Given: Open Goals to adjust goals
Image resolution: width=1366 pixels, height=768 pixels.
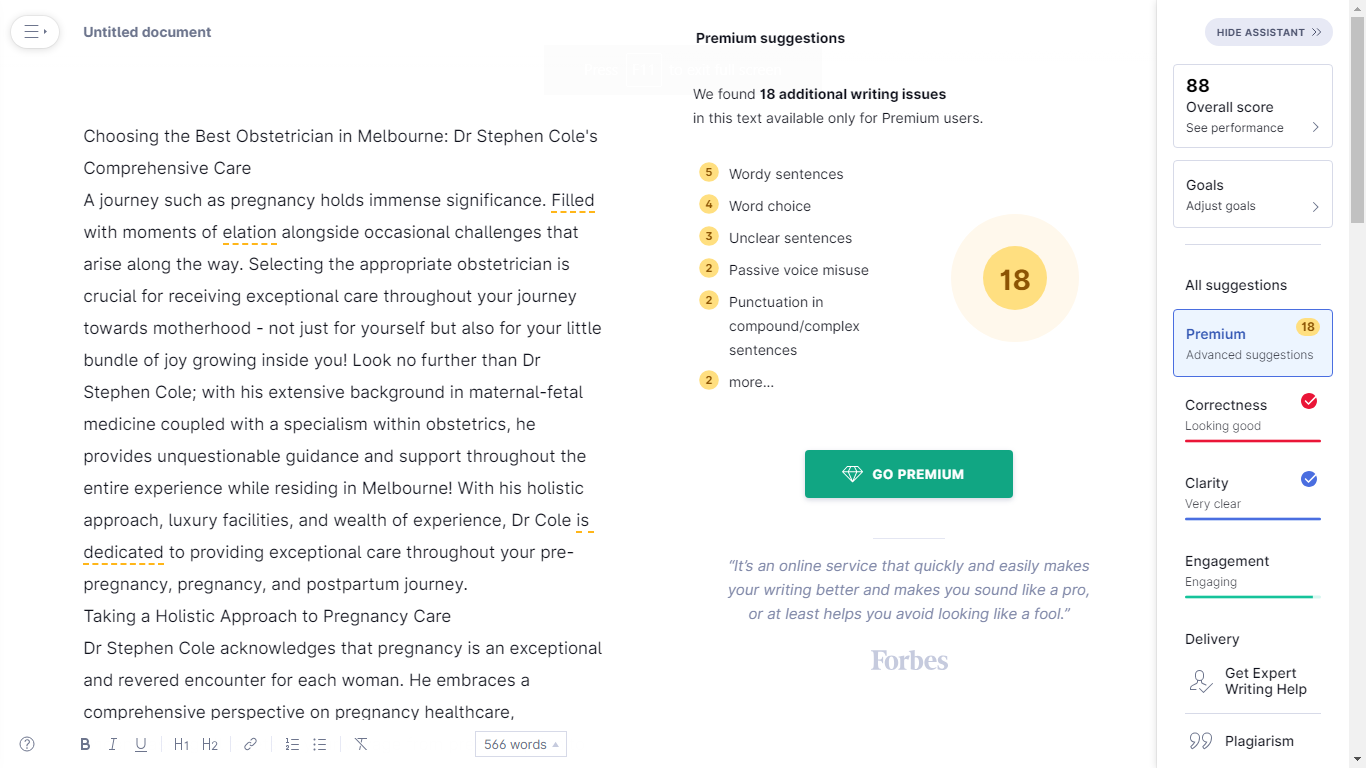Looking at the screenshot, I should coord(1252,194).
